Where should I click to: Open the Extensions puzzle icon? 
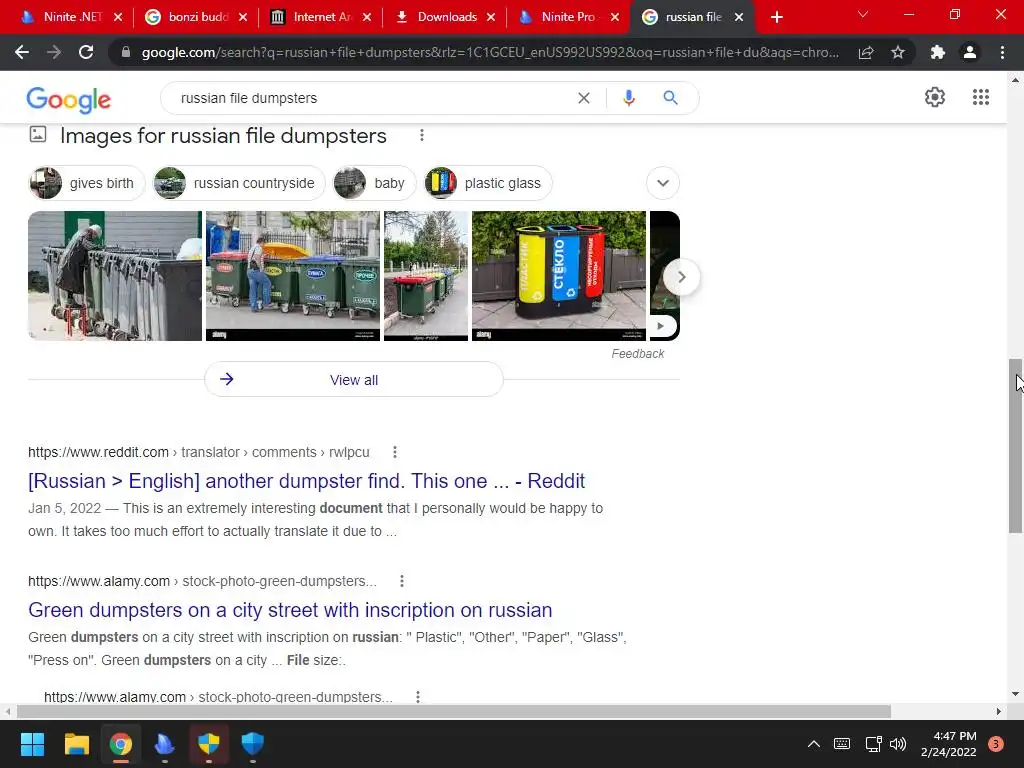[938, 52]
